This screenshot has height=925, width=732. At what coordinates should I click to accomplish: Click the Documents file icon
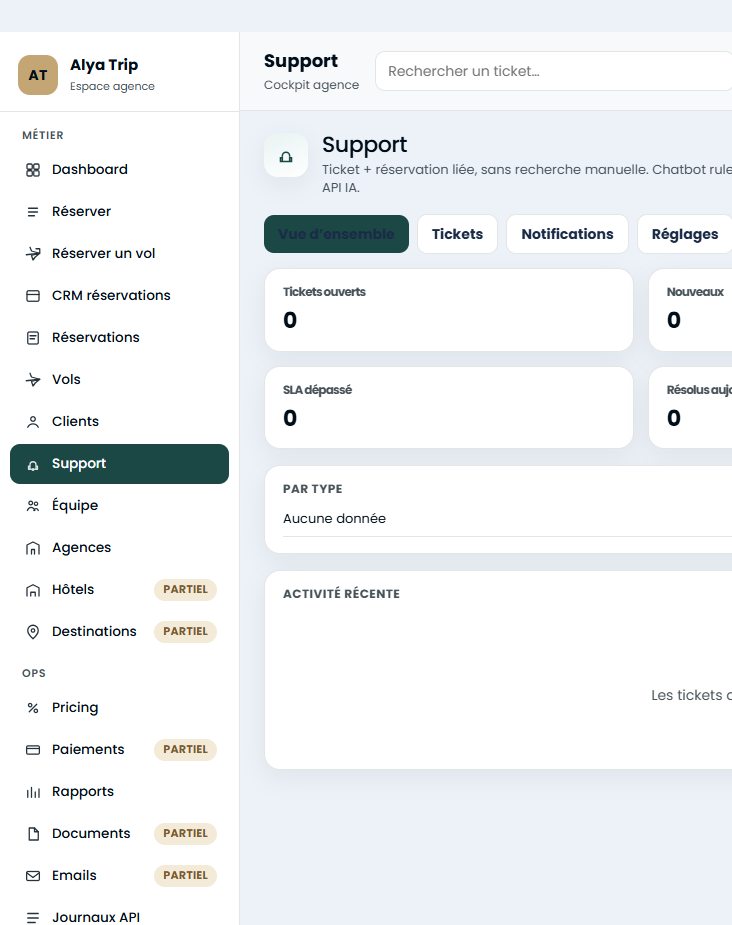33,834
